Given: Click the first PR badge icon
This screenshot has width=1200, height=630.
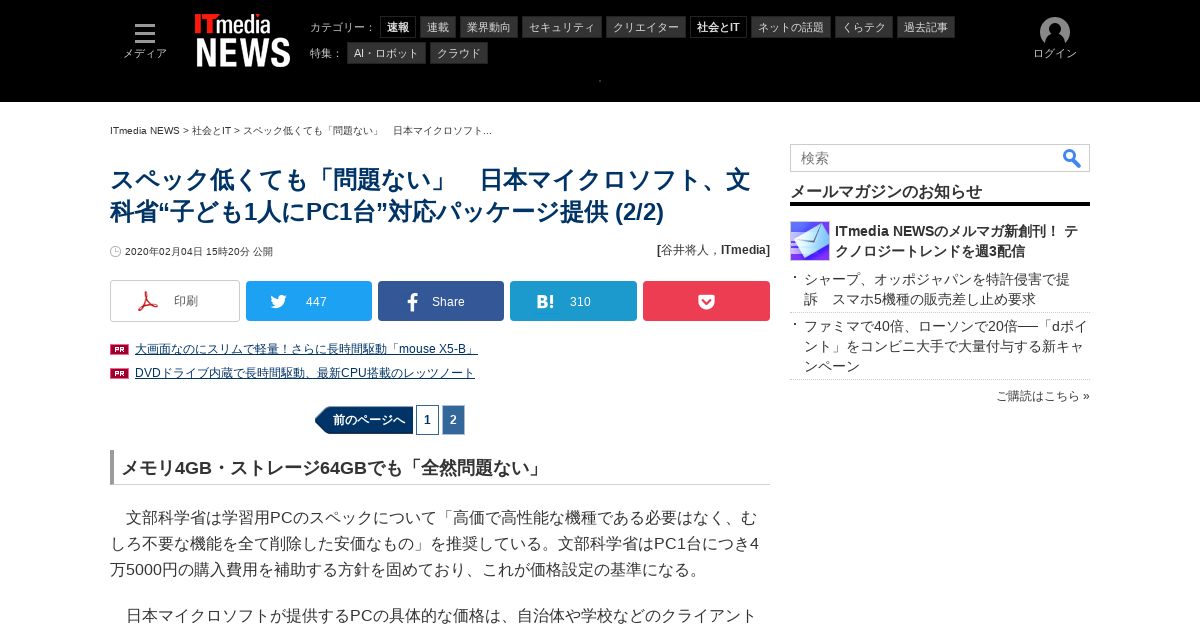Looking at the screenshot, I should point(119,349).
